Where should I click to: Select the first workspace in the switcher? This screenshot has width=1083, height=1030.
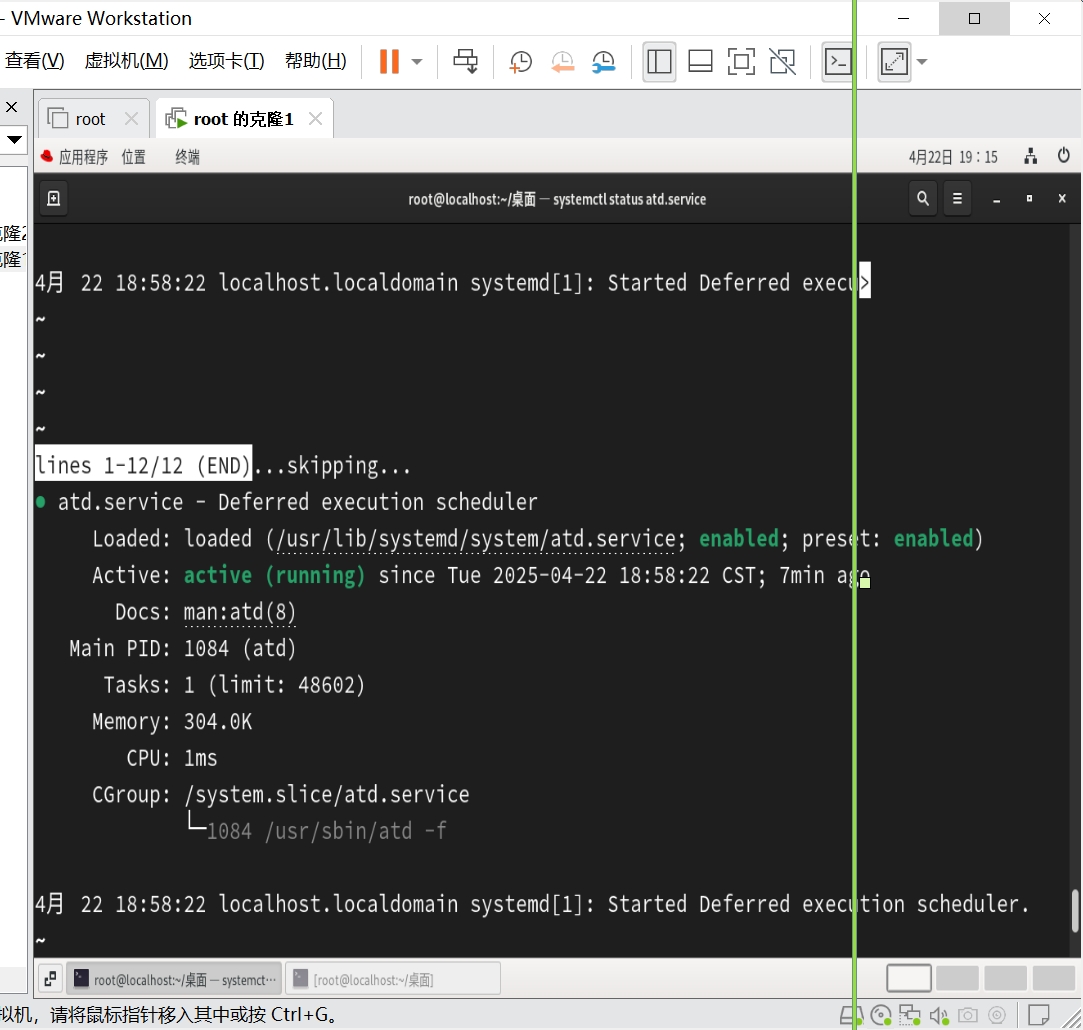[x=909, y=978]
